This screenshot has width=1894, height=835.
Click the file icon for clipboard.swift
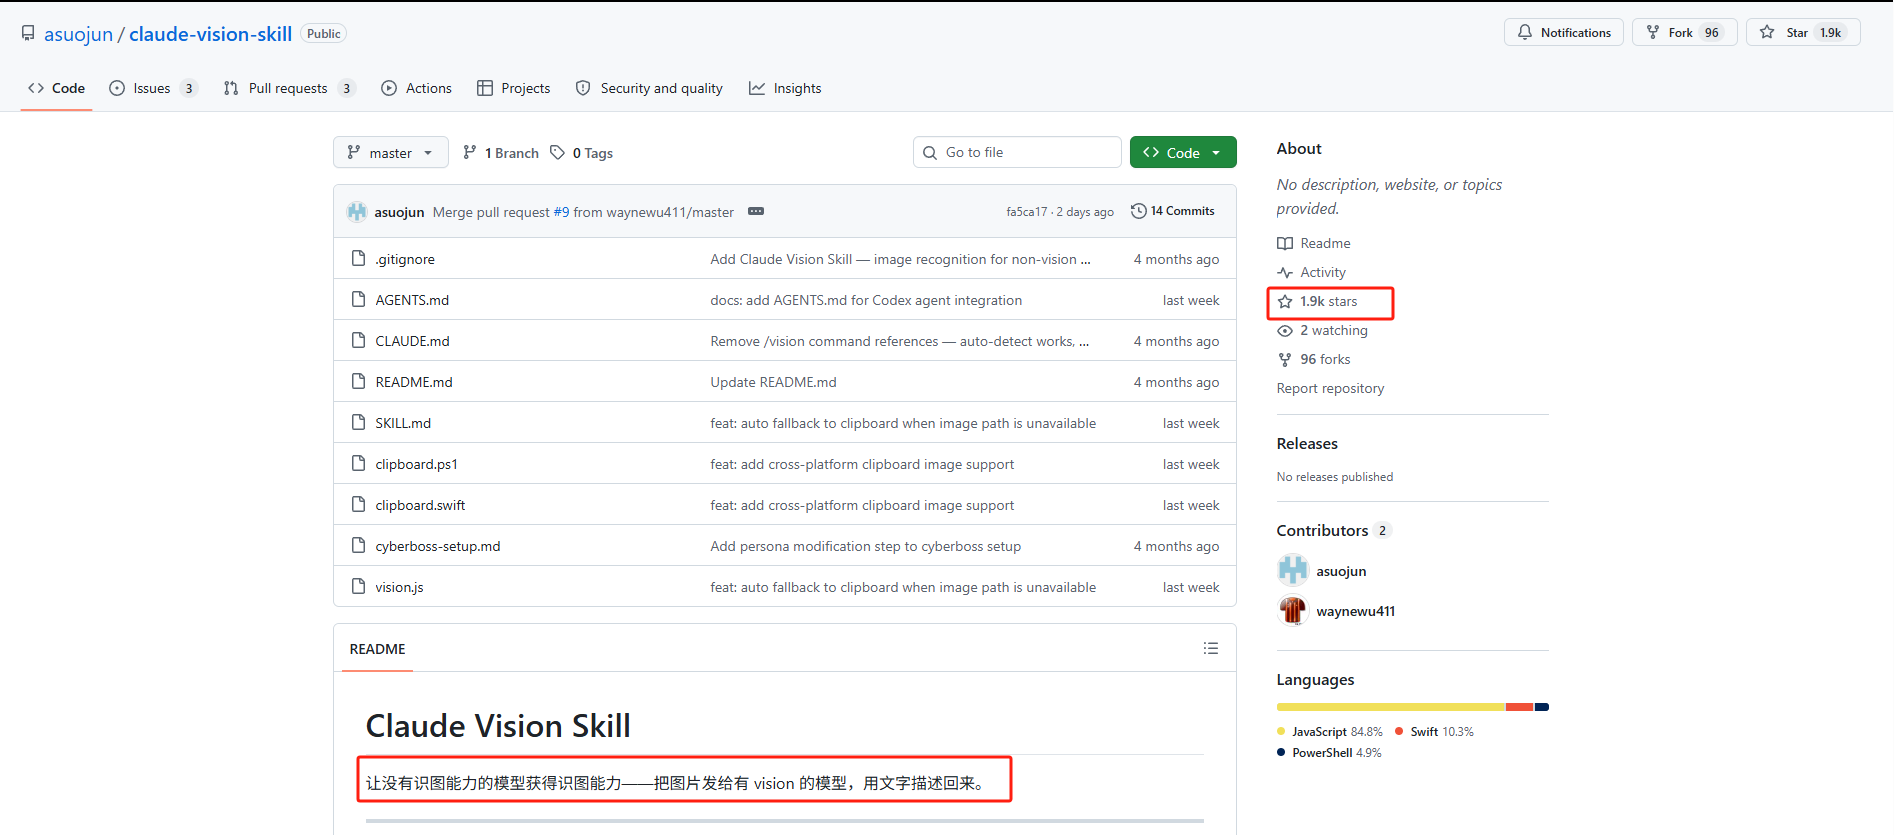point(358,505)
